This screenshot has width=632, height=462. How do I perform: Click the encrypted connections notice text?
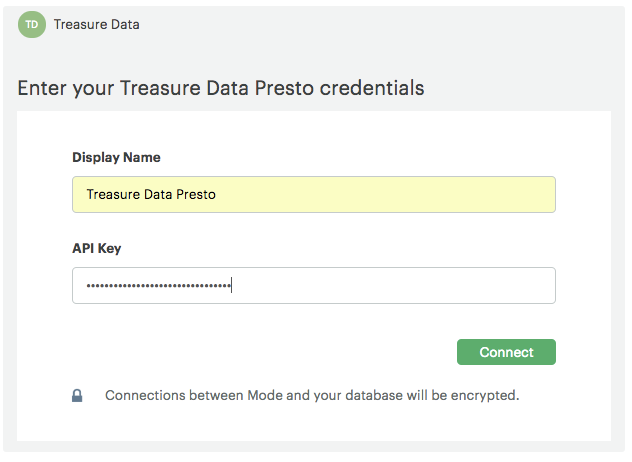[x=312, y=395]
